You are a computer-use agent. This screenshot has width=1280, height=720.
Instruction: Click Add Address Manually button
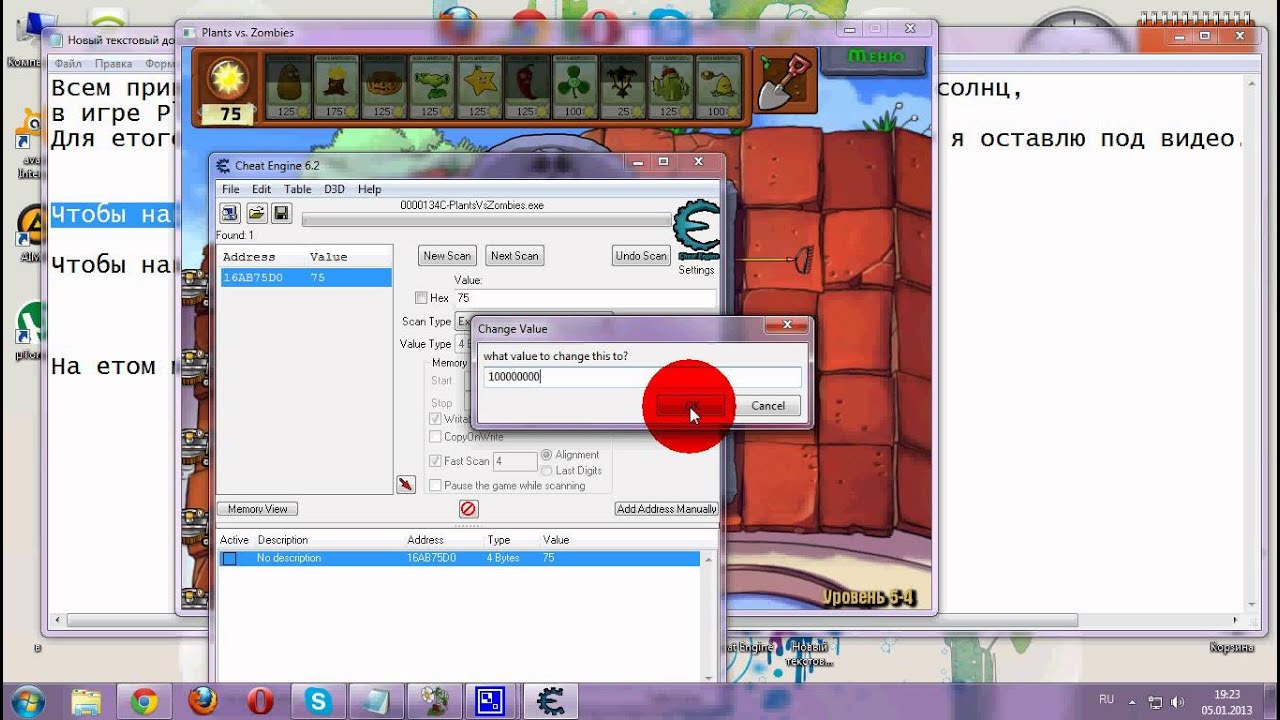pos(667,509)
